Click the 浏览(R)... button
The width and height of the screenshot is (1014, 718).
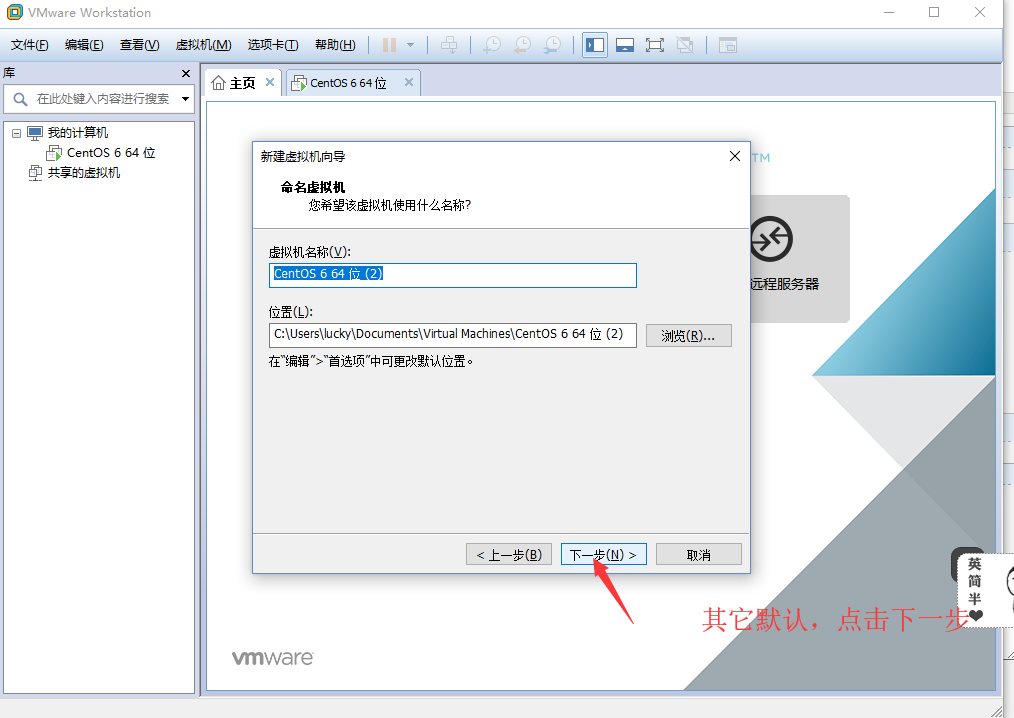tap(689, 336)
